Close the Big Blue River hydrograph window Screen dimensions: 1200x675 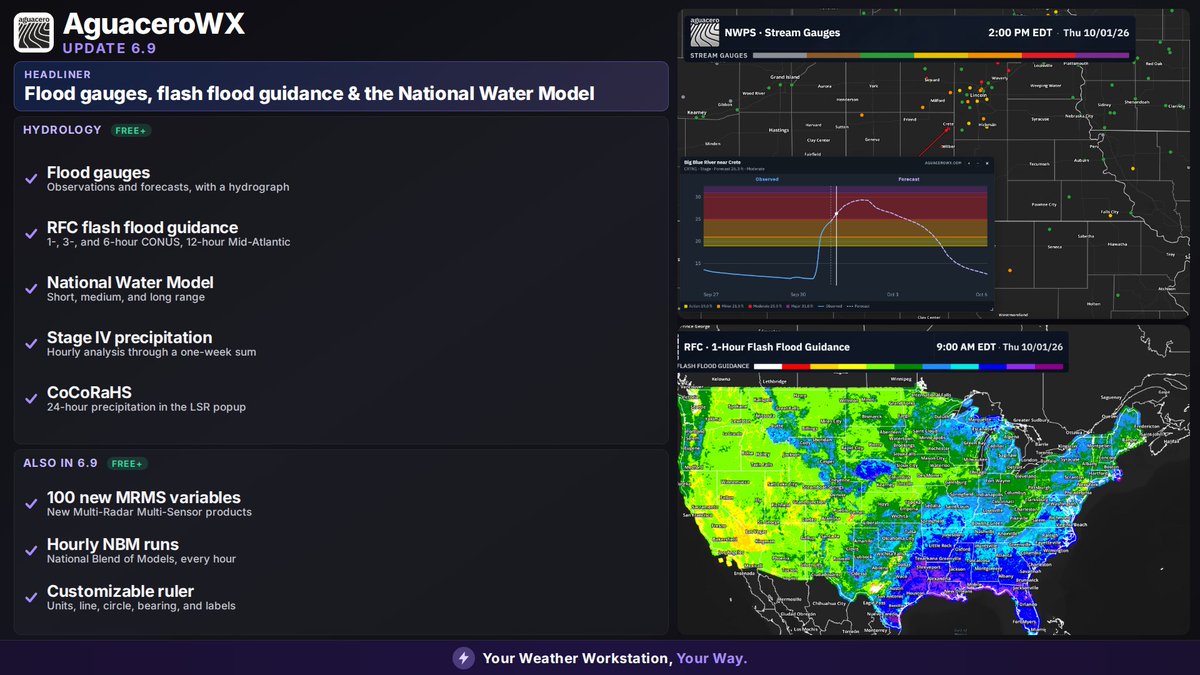tap(987, 163)
